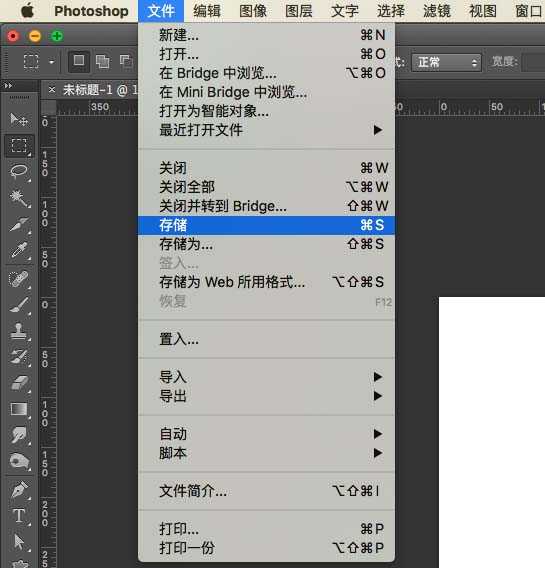Open the 编辑 menu
Screen dimensions: 545x568
point(207,11)
